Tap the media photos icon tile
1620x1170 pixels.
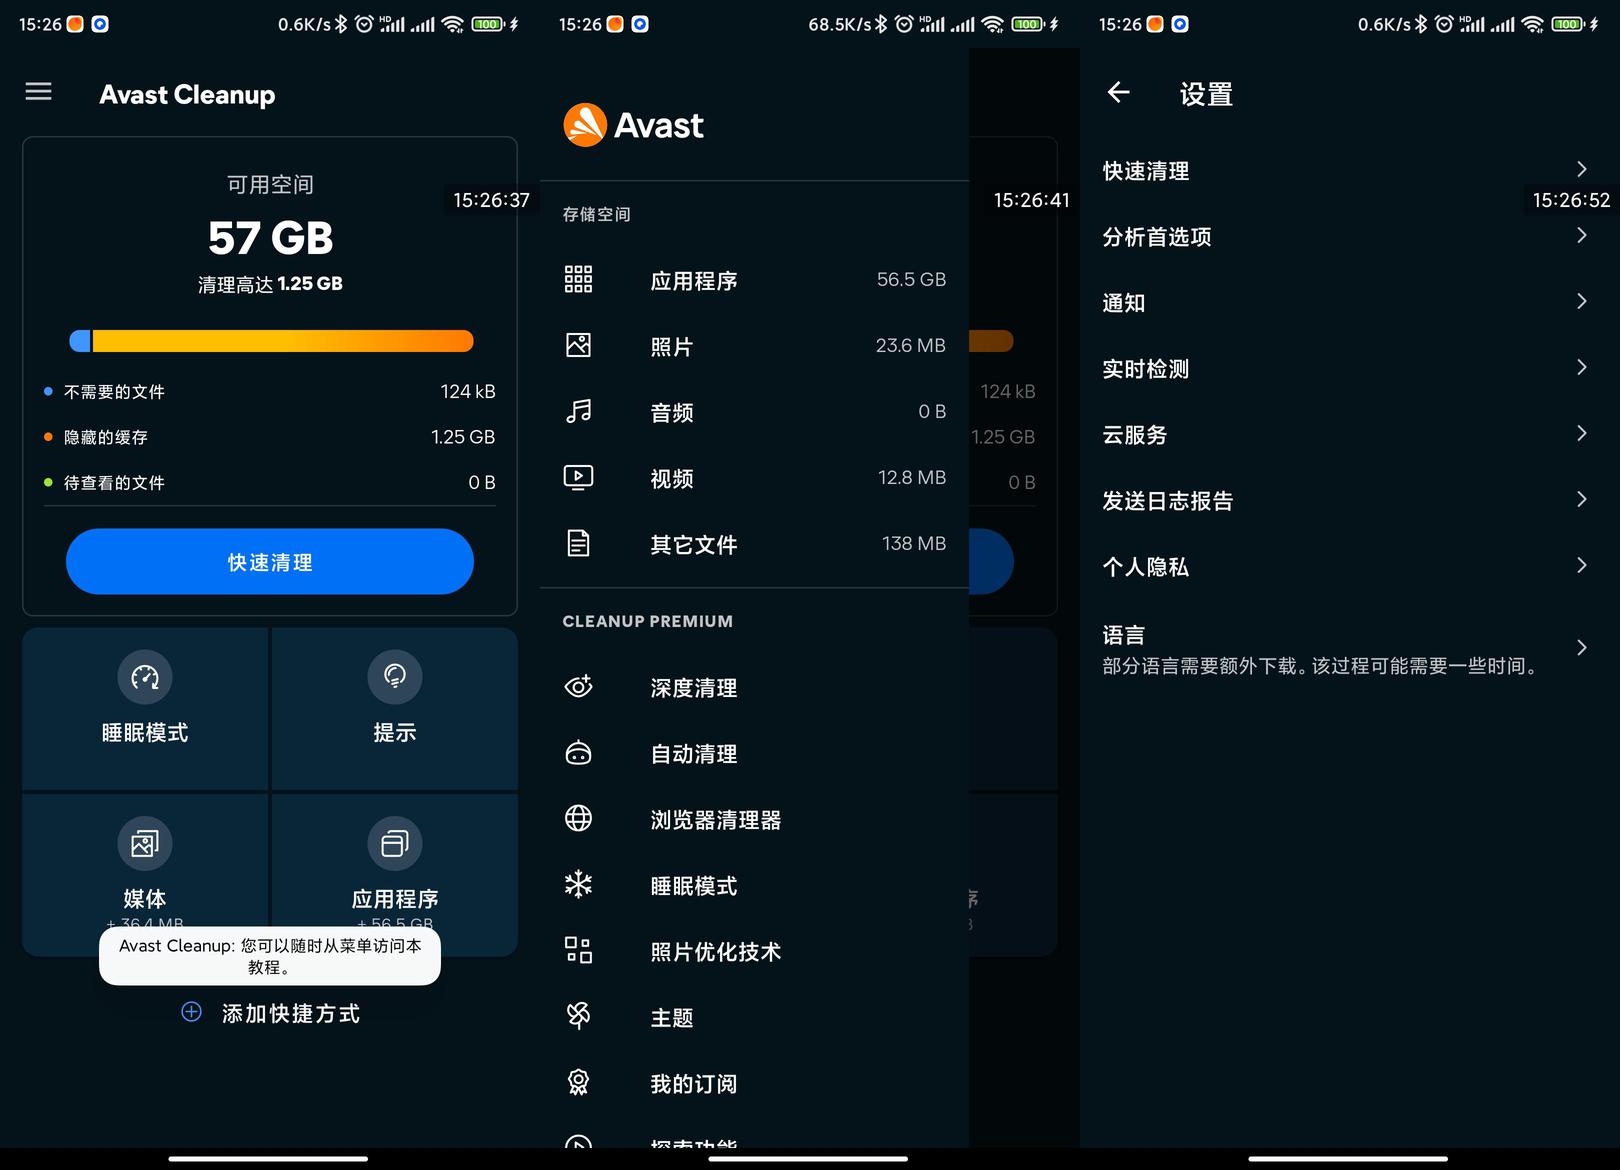pos(145,844)
